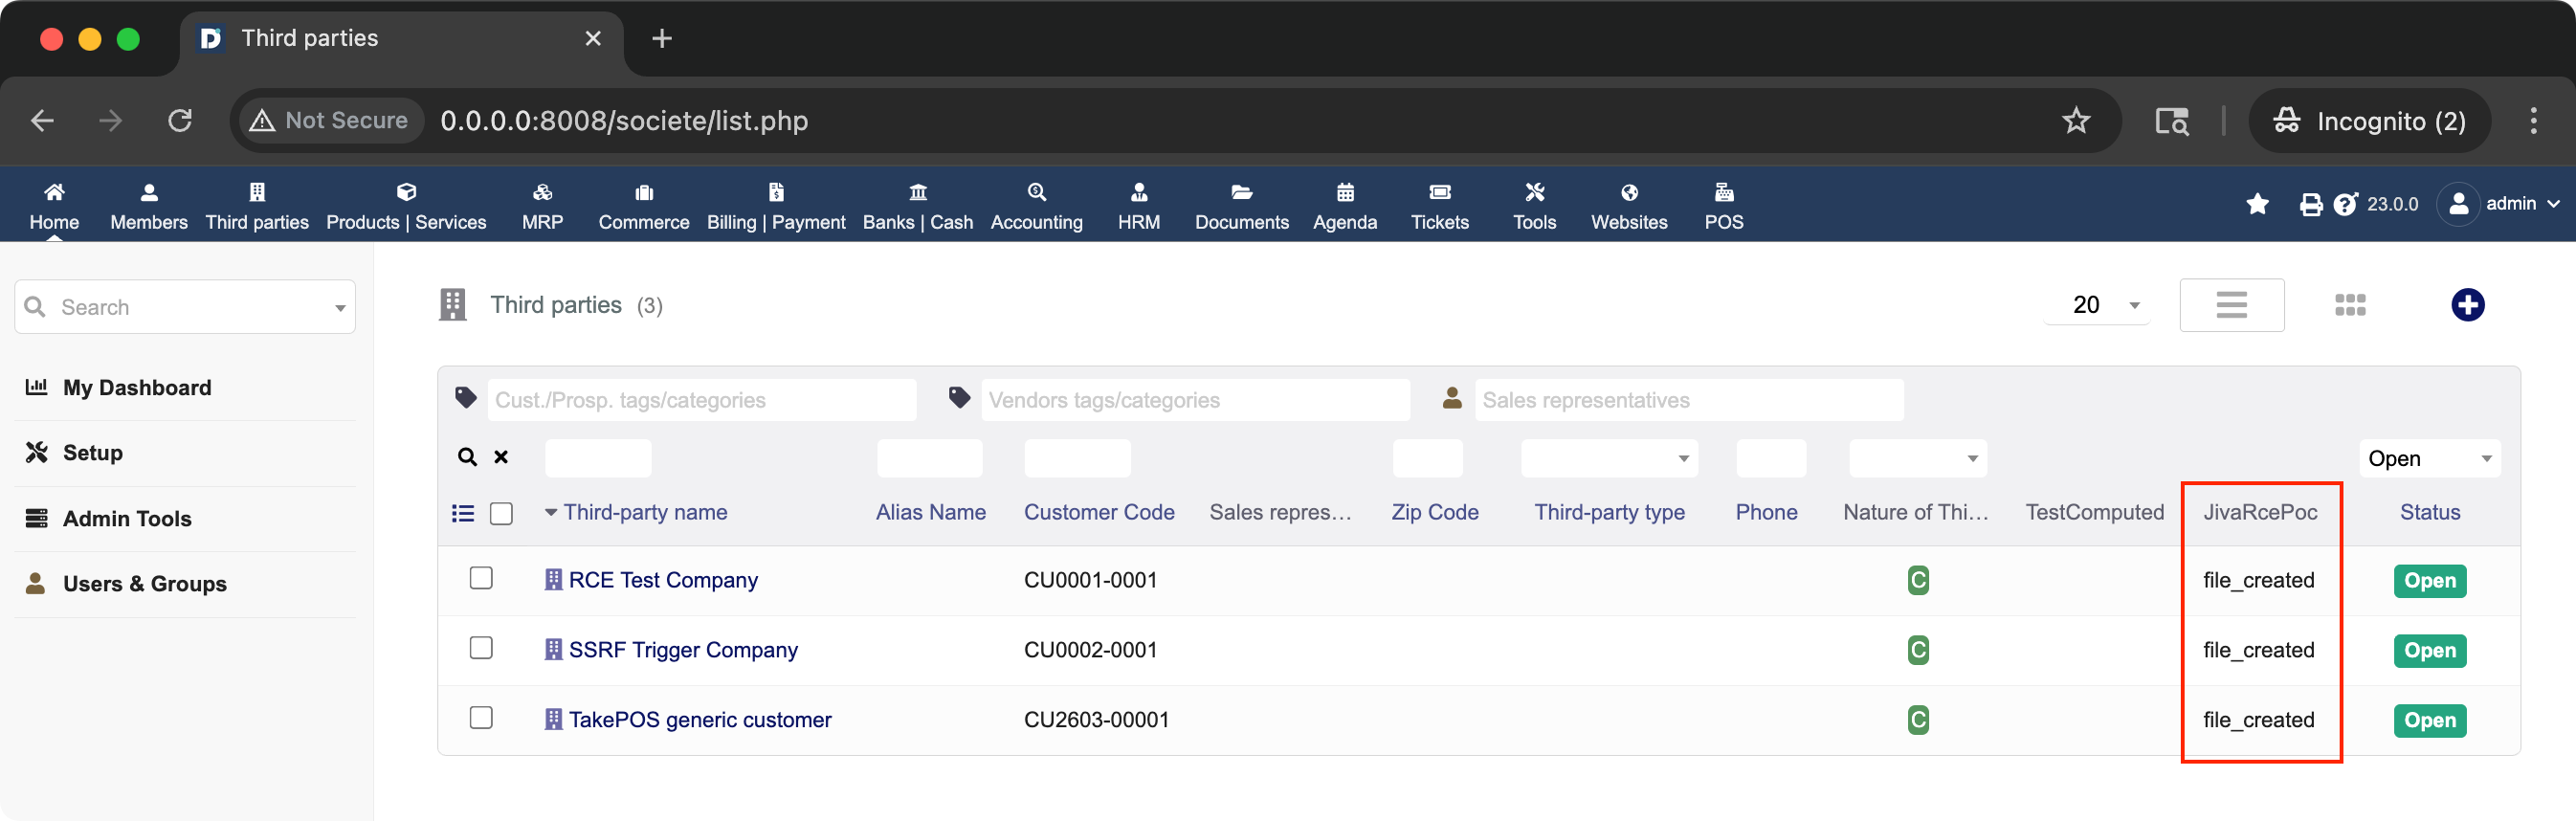The width and height of the screenshot is (2576, 821).
Task: Open the Documents module icon
Action: 1242,192
